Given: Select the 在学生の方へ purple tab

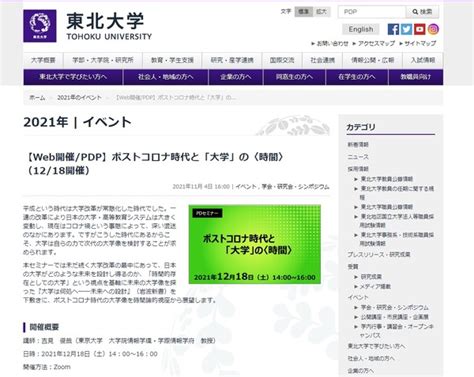Looking at the screenshot, I should [357, 77].
